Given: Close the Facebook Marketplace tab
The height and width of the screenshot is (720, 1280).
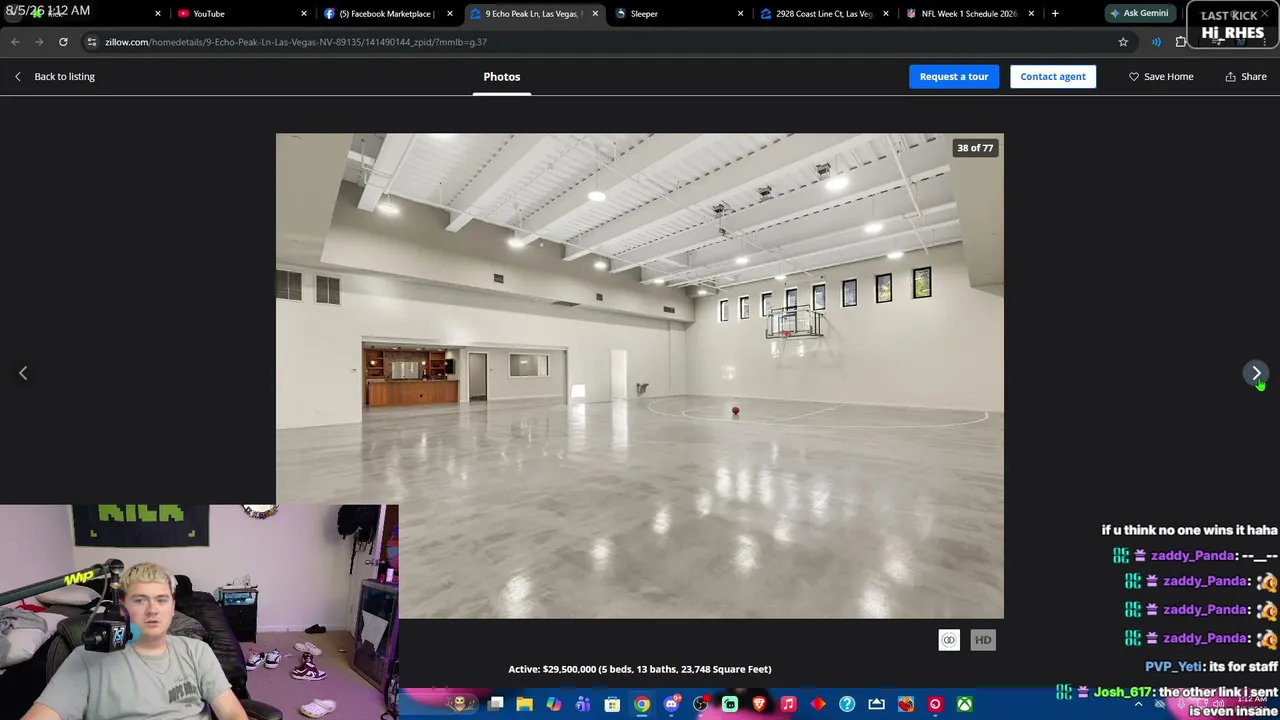Looking at the screenshot, I should pos(450,13).
